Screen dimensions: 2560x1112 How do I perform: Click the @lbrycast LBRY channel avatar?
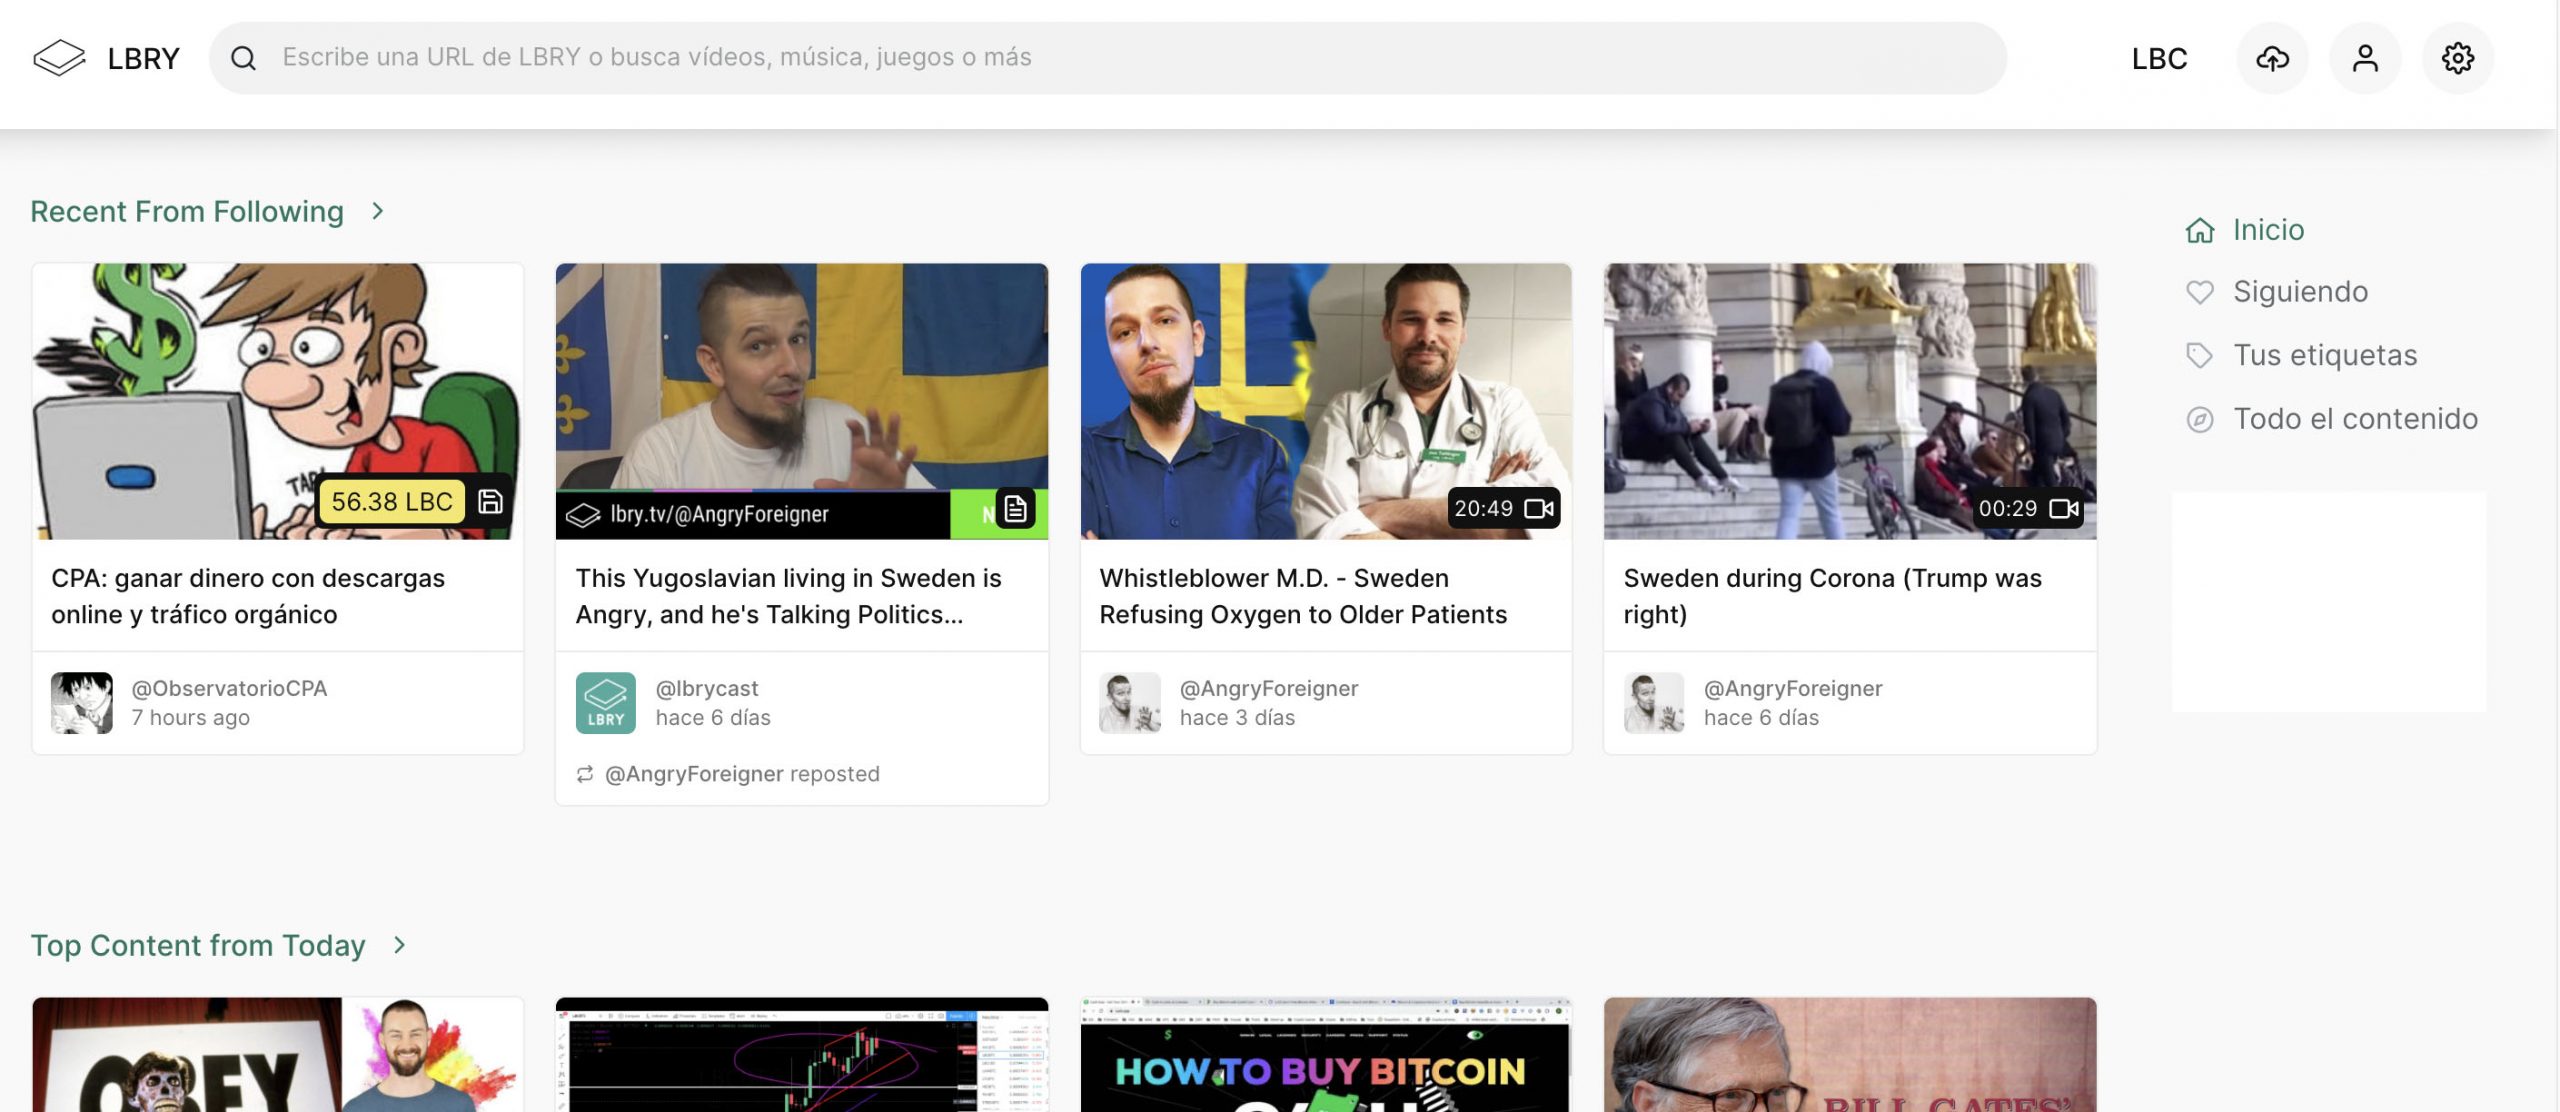[606, 703]
